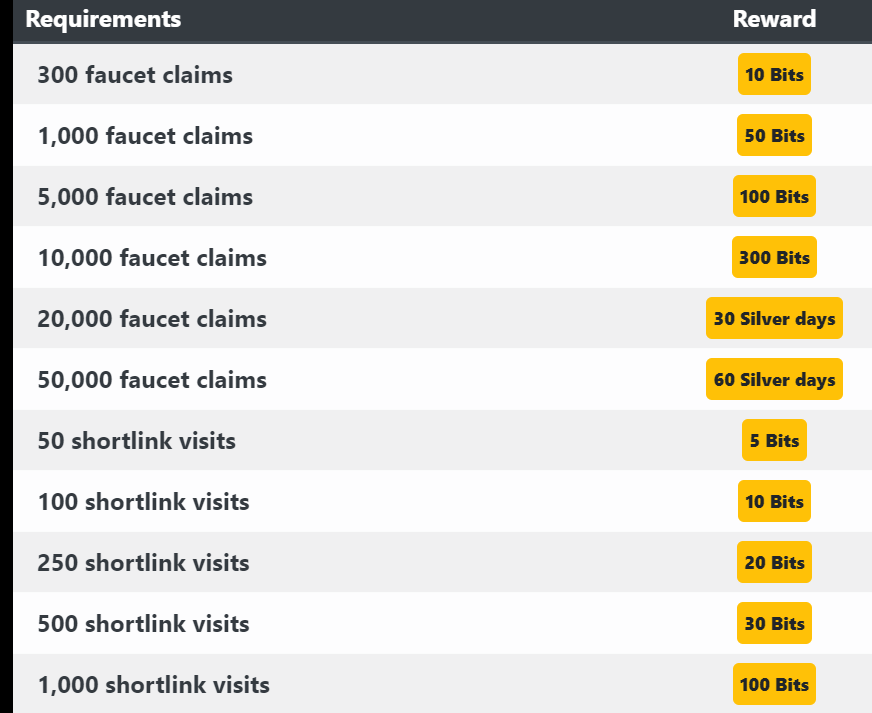Click the Requirements column header
The width and height of the screenshot is (872, 713).
pos(103,19)
